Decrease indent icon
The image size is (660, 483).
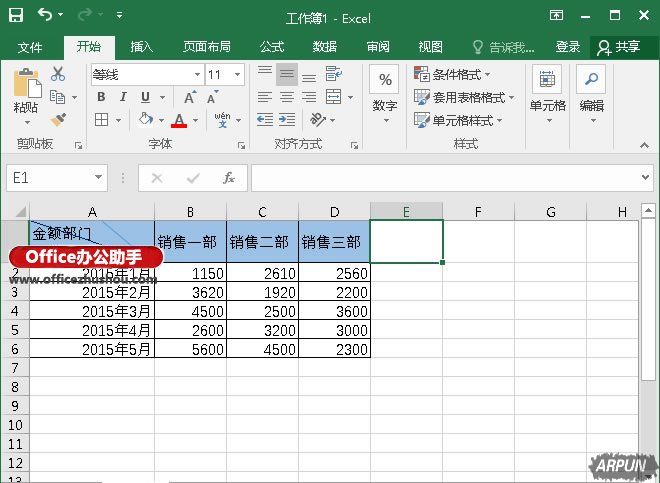[265, 120]
